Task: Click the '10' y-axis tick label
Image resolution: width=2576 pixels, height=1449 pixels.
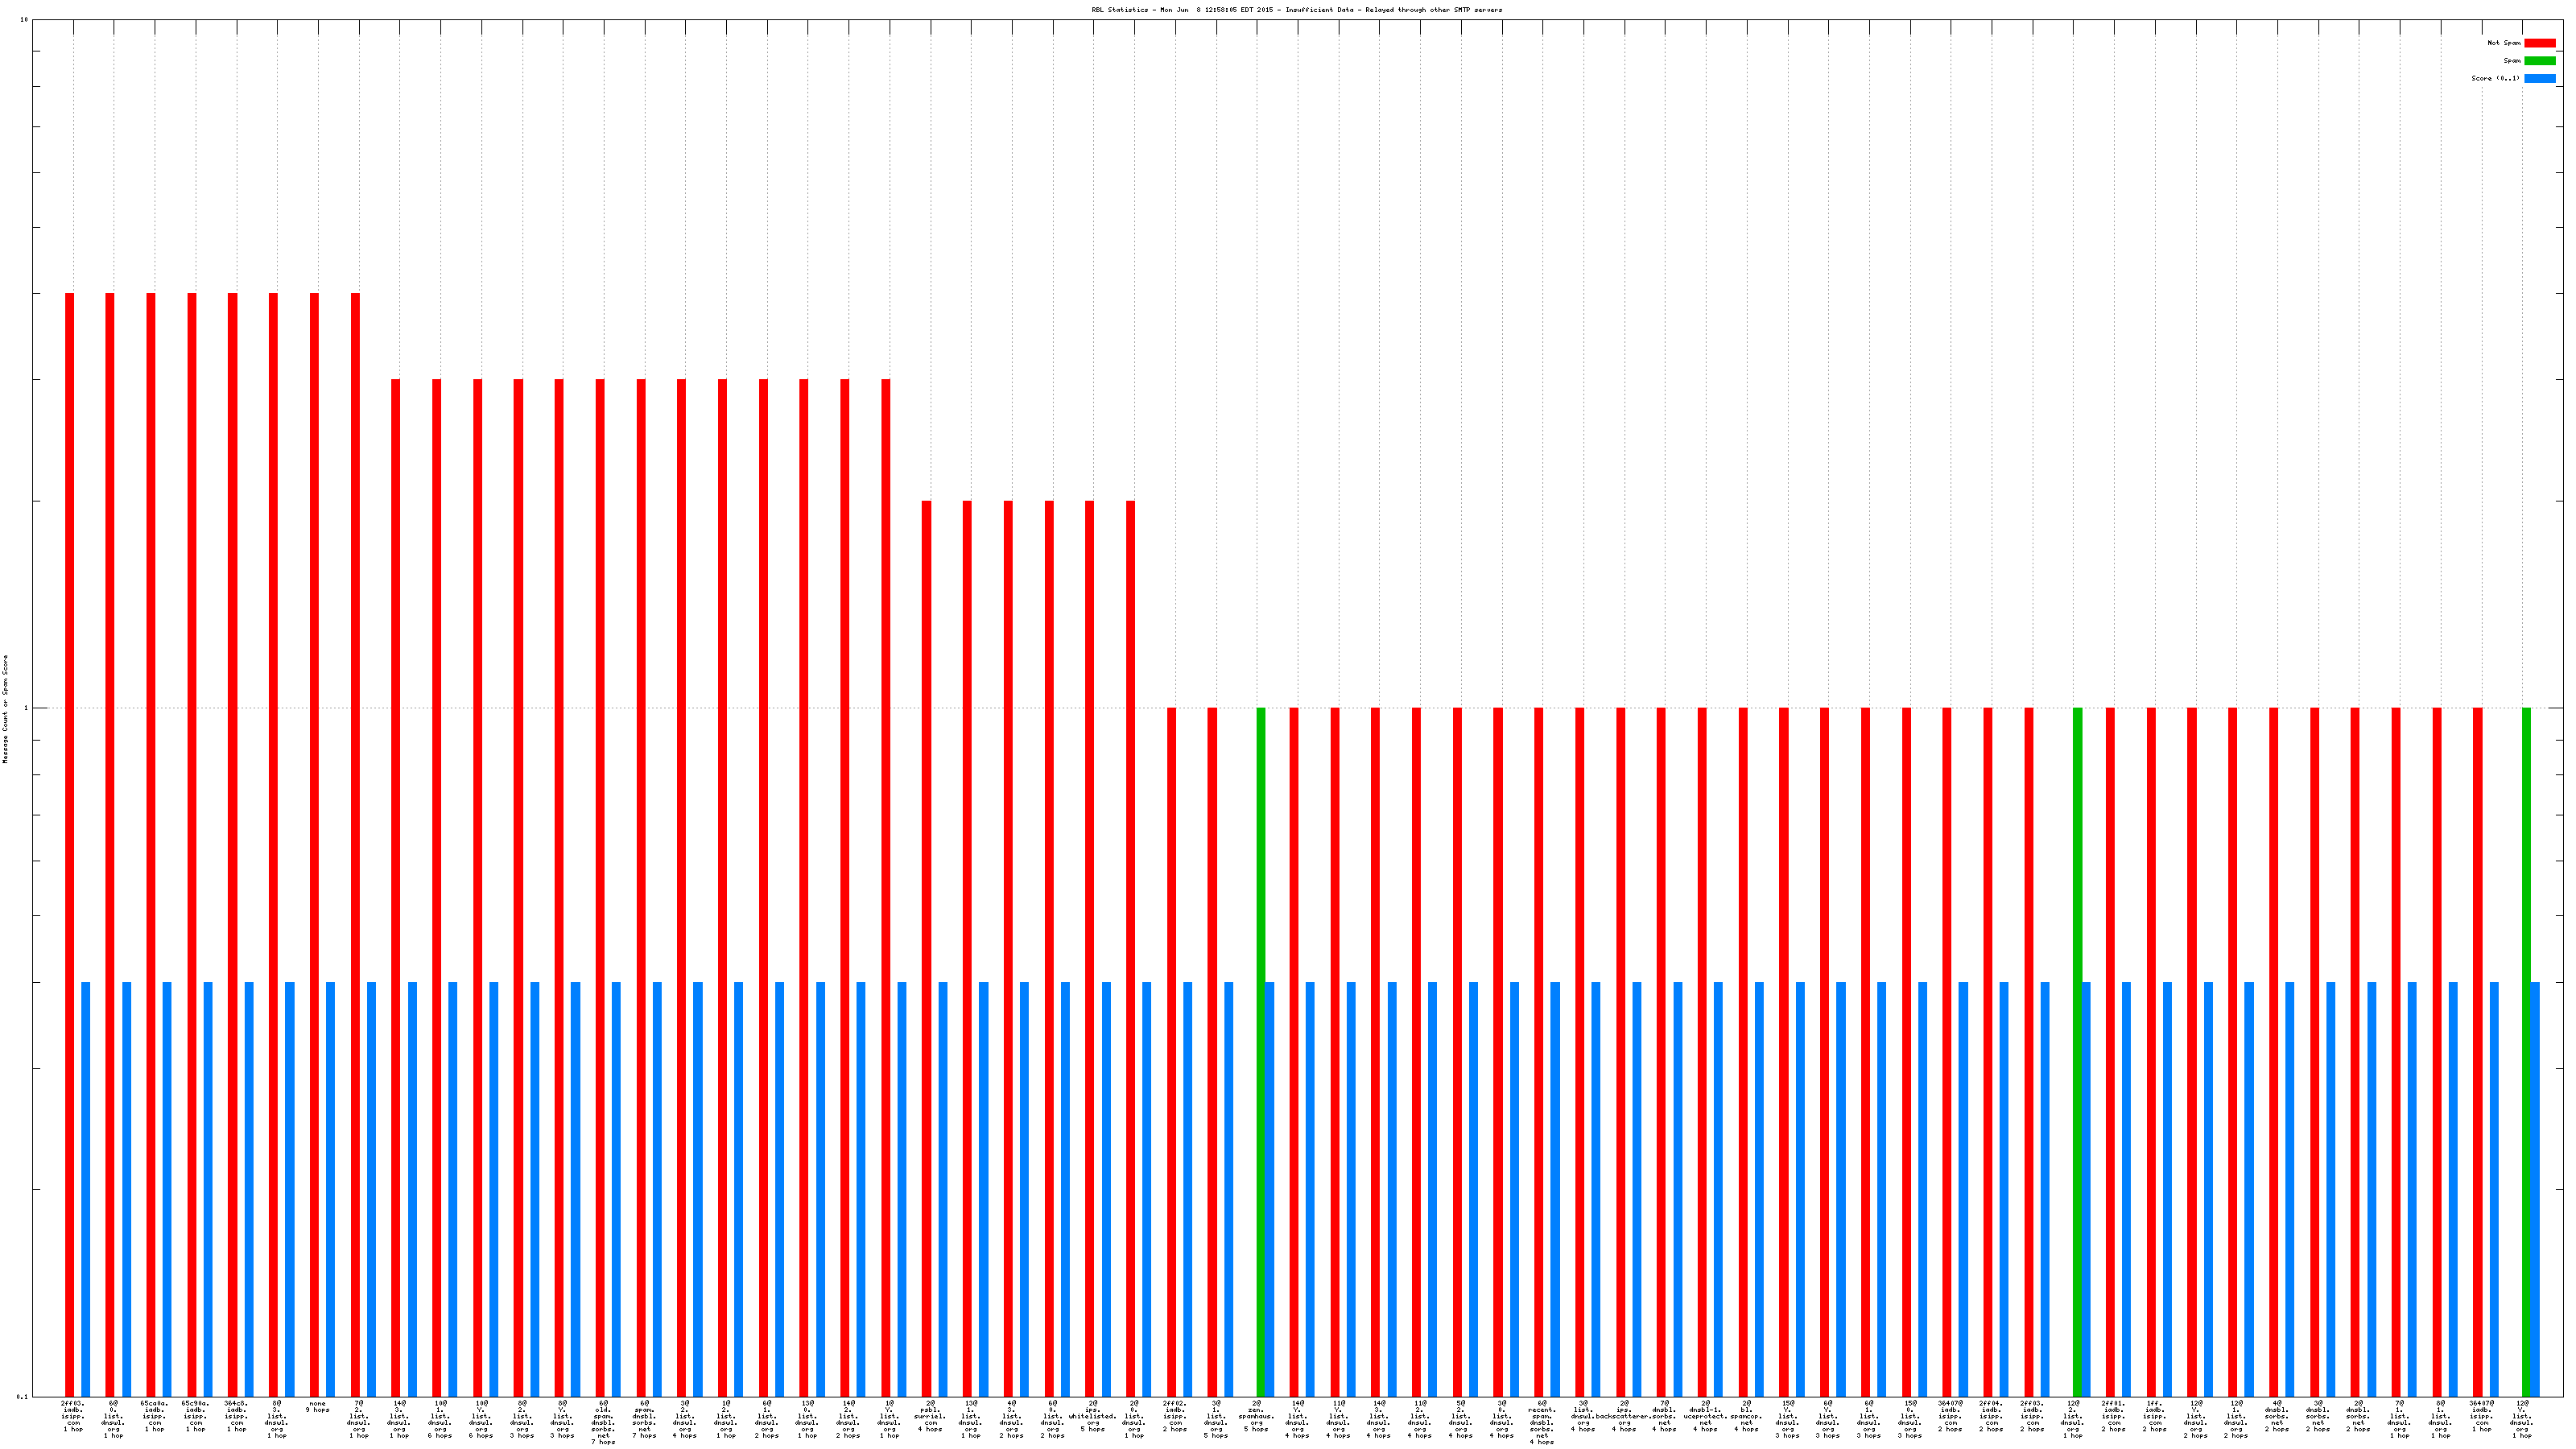Action: click(24, 20)
